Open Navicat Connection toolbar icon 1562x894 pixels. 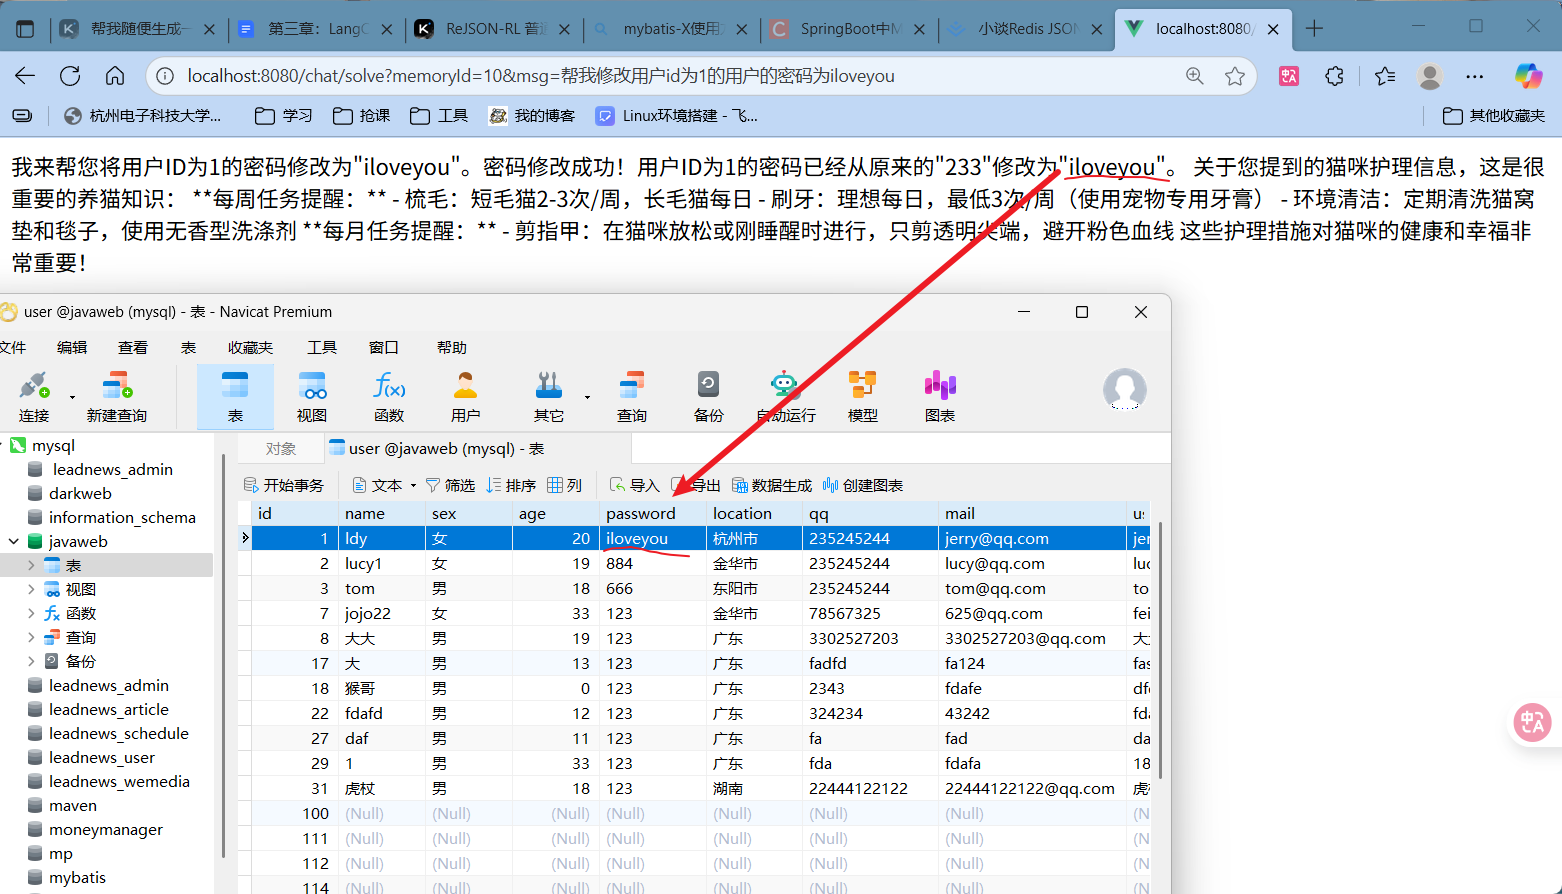point(34,397)
